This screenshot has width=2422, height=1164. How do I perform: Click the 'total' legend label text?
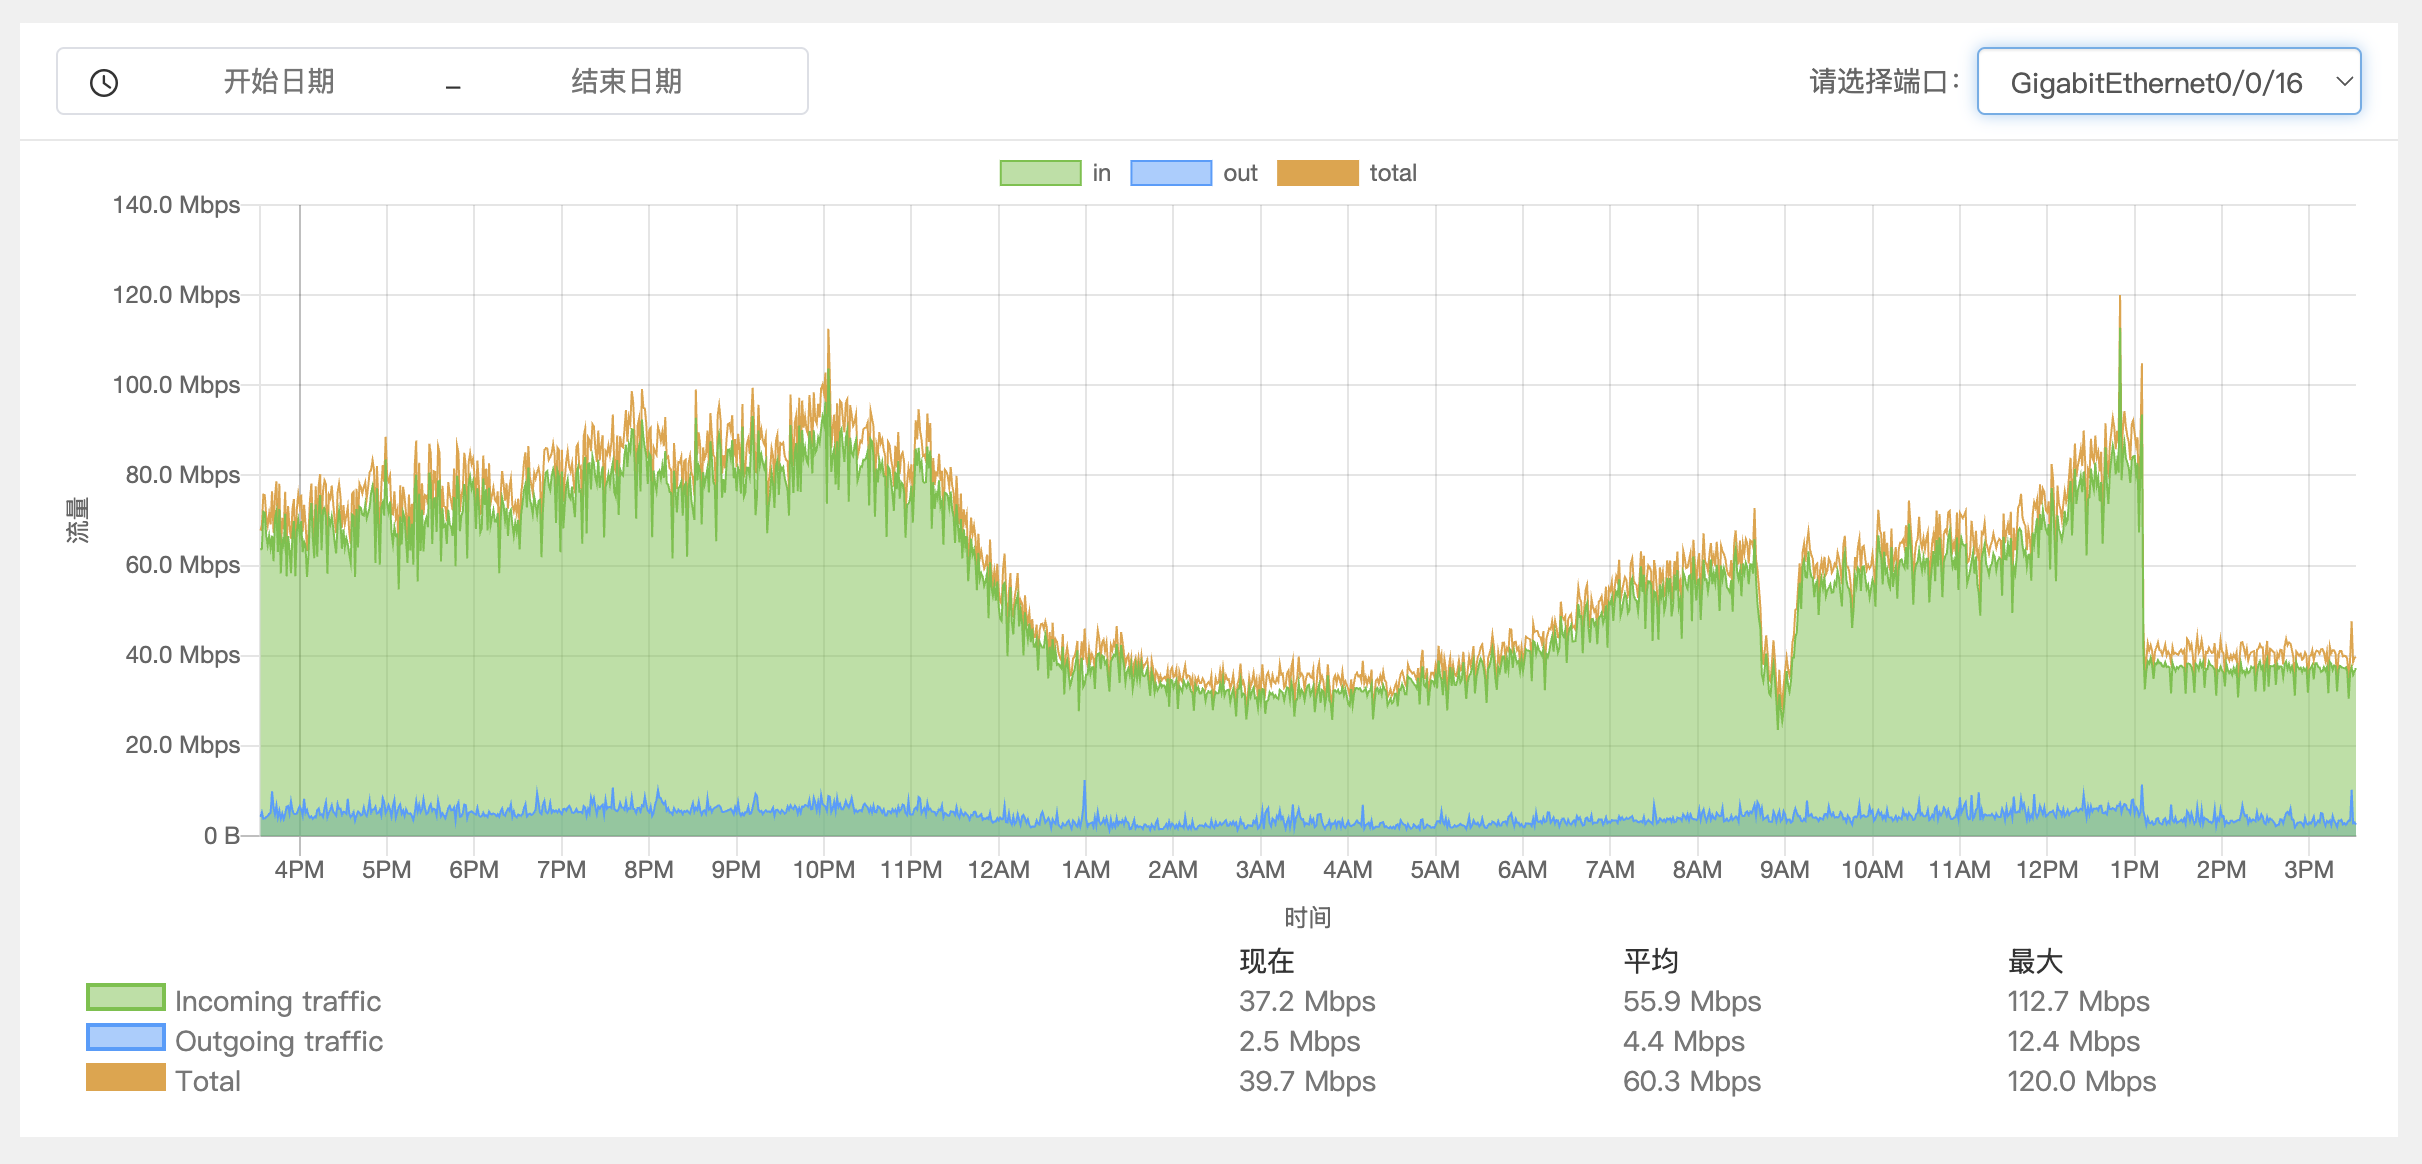[x=1393, y=173]
